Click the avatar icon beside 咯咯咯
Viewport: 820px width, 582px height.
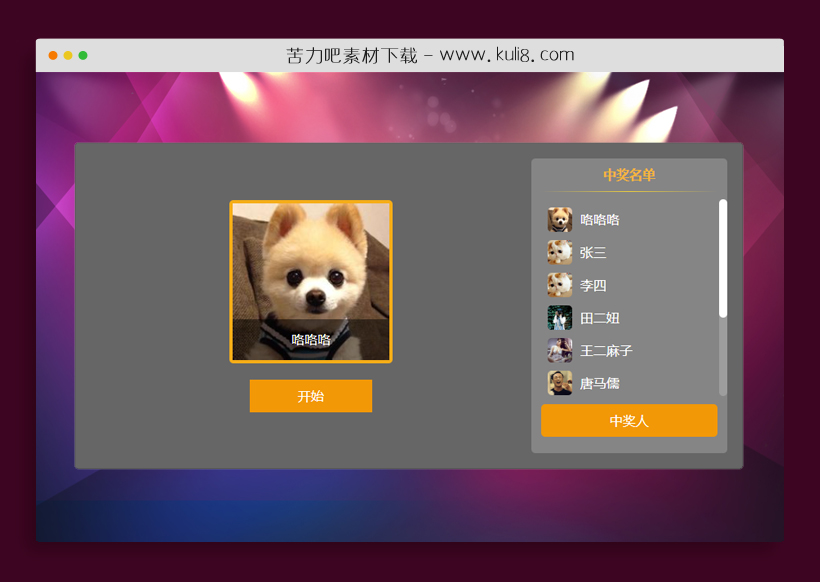click(559, 220)
